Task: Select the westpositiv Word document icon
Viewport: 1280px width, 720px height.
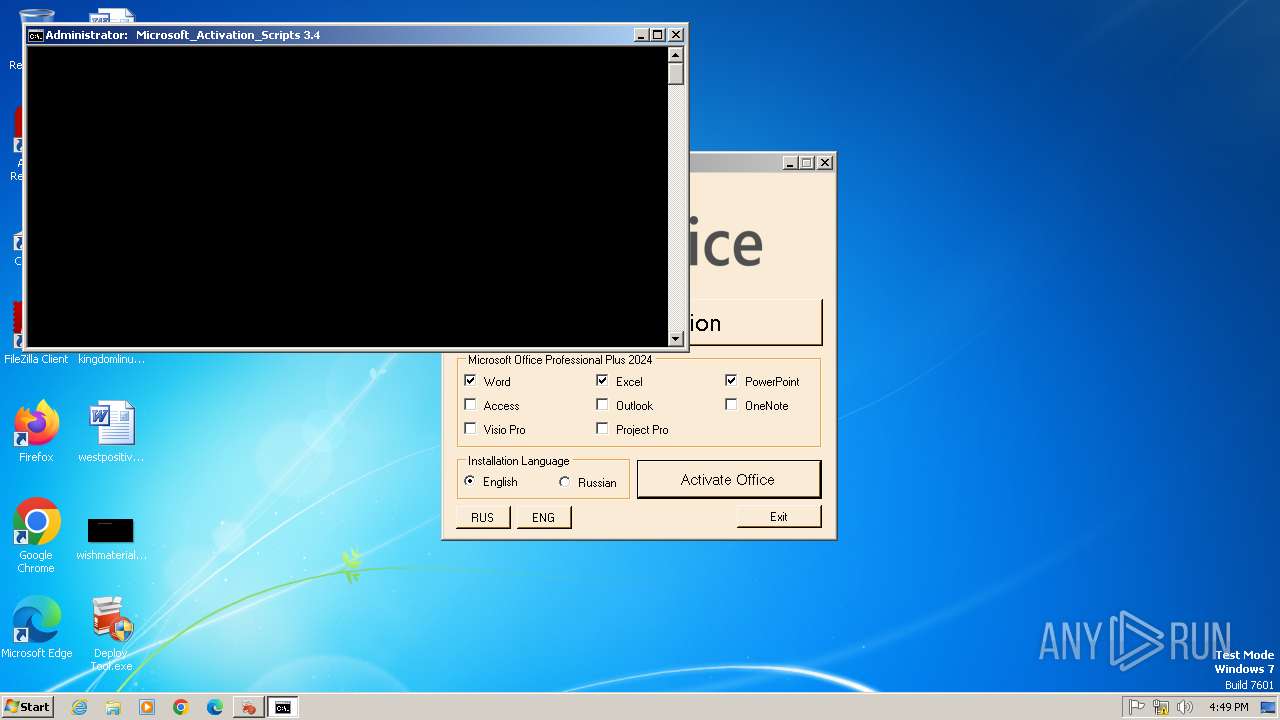Action: pos(111,432)
